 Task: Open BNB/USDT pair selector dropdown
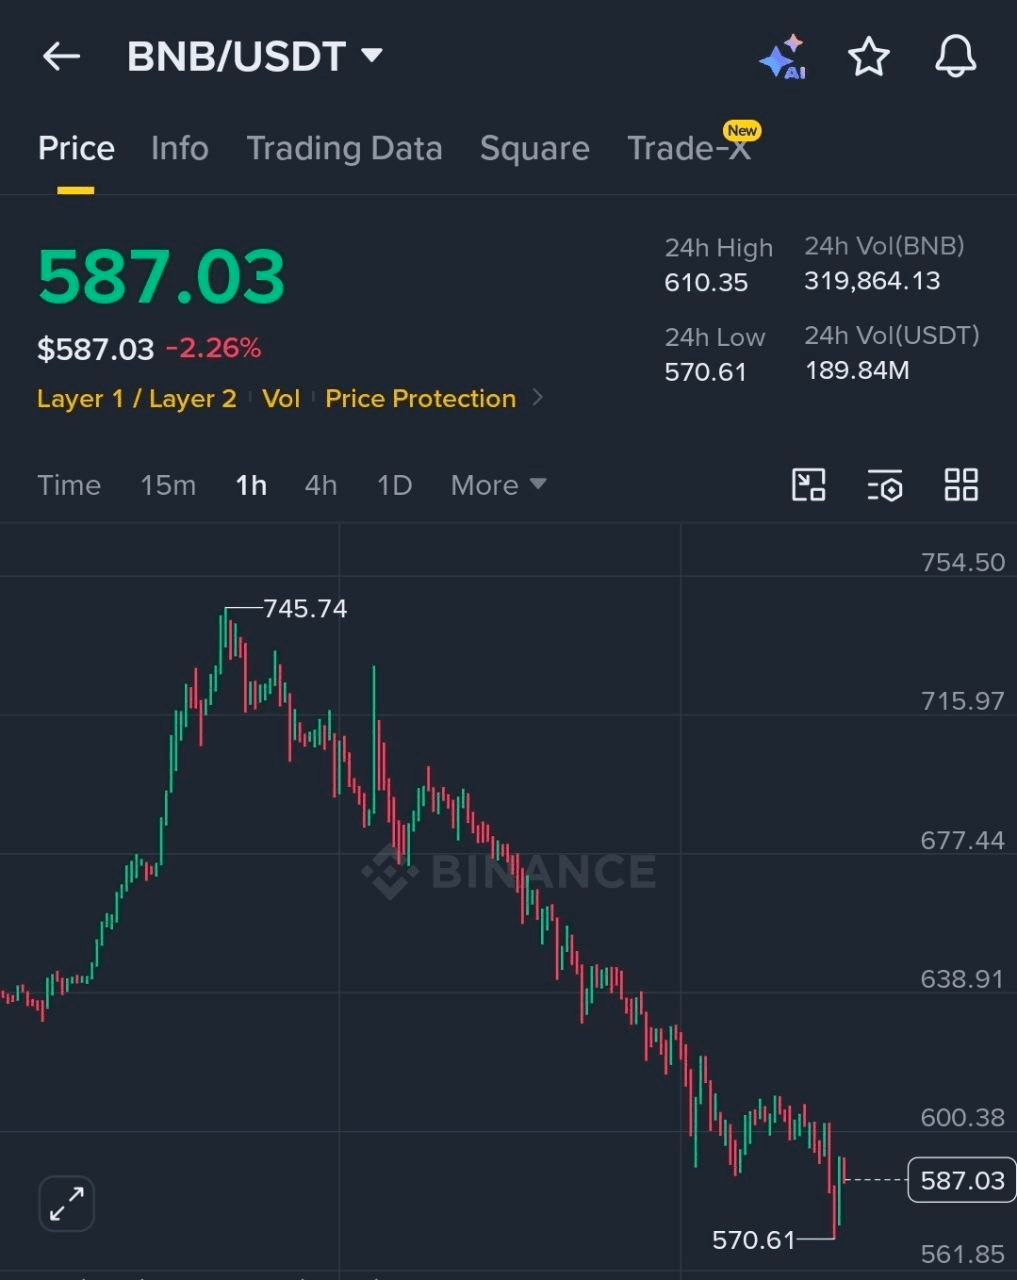pos(254,57)
